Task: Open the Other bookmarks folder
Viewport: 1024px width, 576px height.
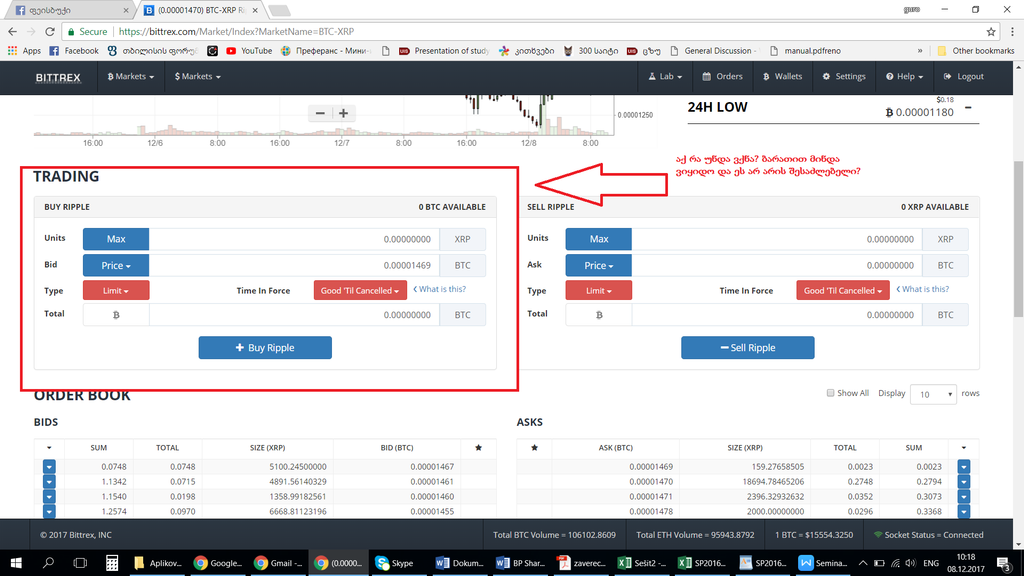Action: click(x=976, y=51)
